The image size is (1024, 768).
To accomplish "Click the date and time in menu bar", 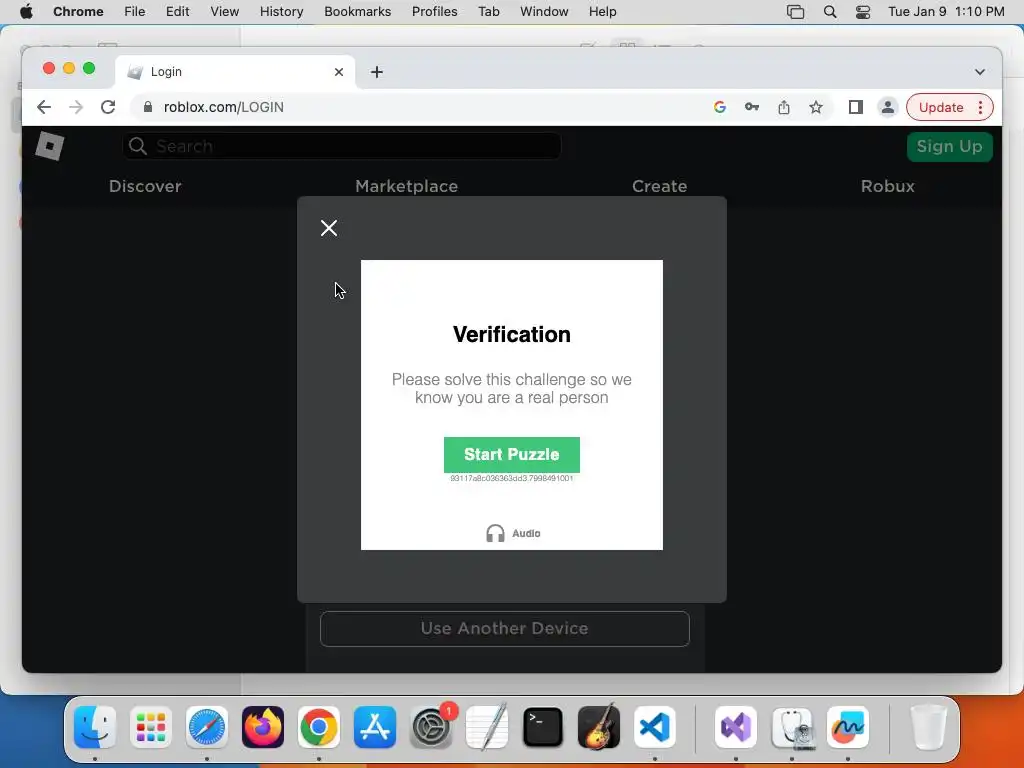I will tap(946, 12).
